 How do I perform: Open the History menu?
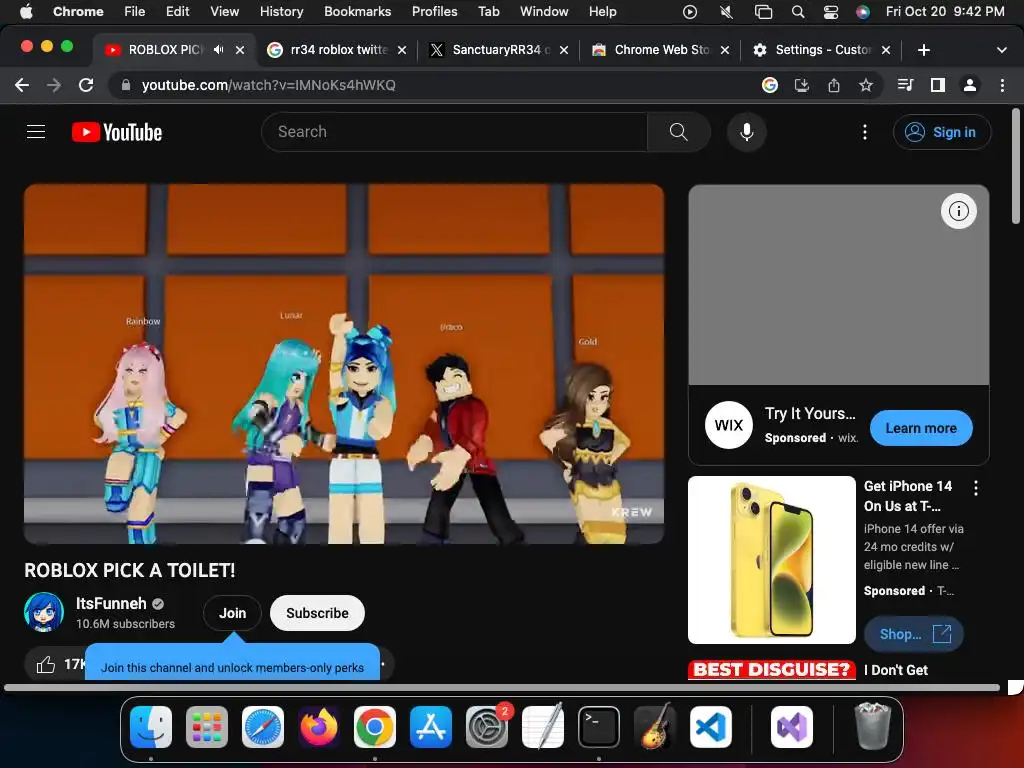coord(281,12)
